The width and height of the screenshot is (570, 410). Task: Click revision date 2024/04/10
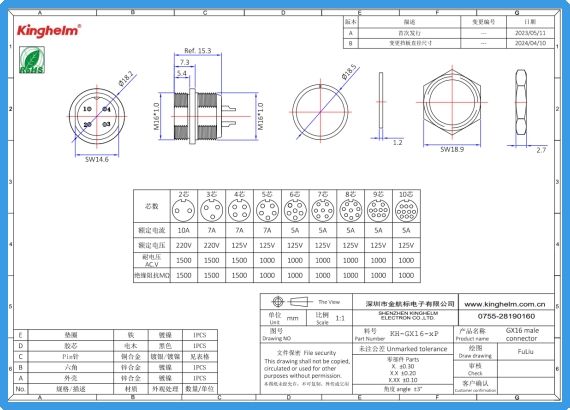(x=530, y=43)
